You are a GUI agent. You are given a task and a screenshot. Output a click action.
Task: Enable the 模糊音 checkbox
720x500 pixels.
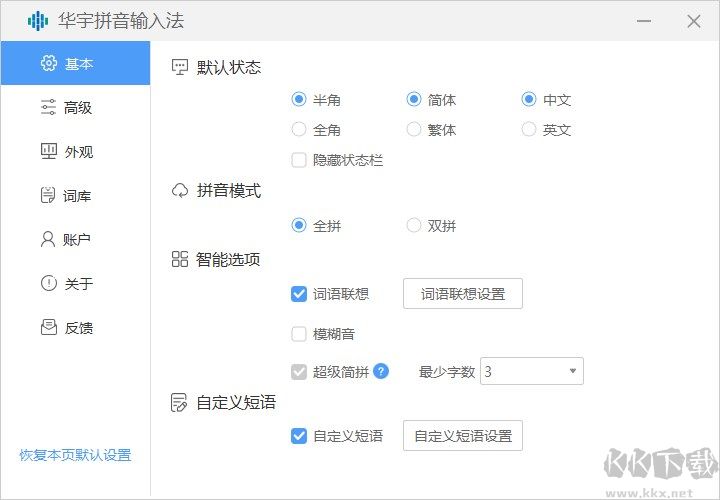(299, 334)
